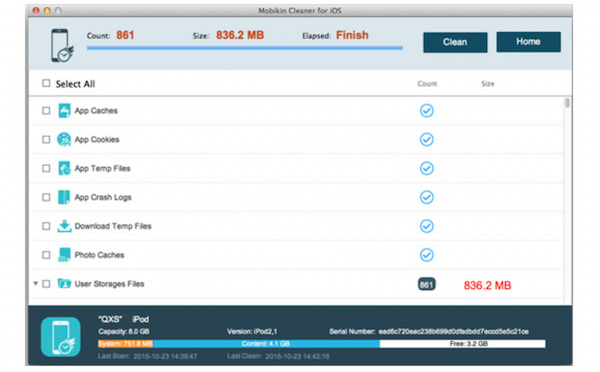The width and height of the screenshot is (600, 372).
Task: Click the App Temp Files icon
Action: point(64,168)
